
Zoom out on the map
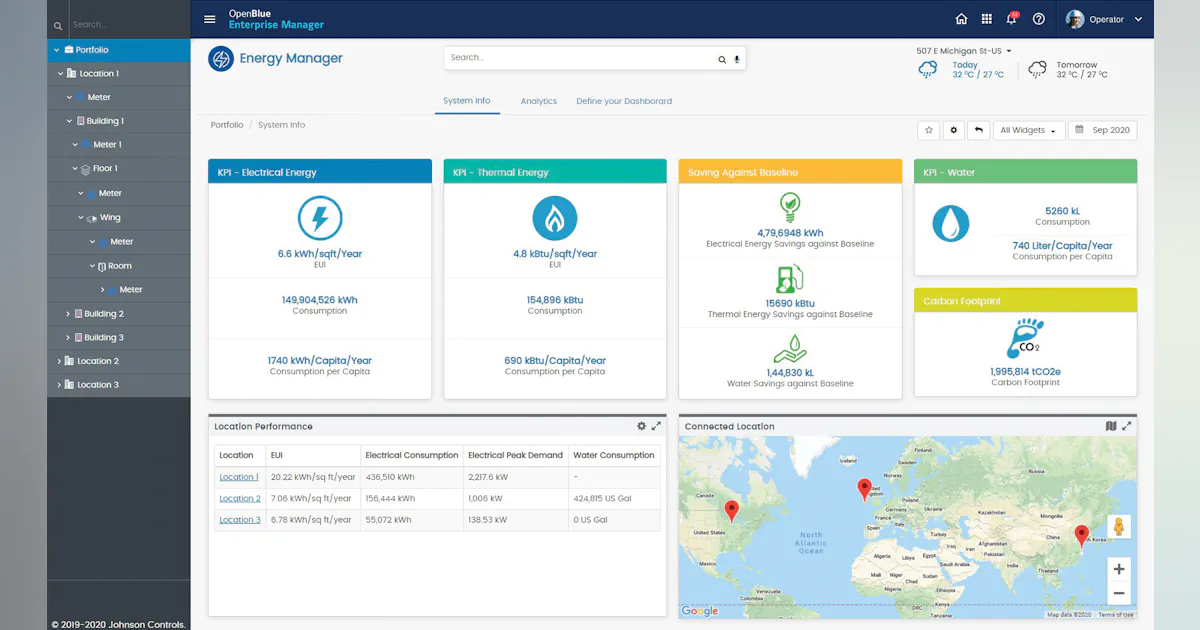coord(1119,593)
